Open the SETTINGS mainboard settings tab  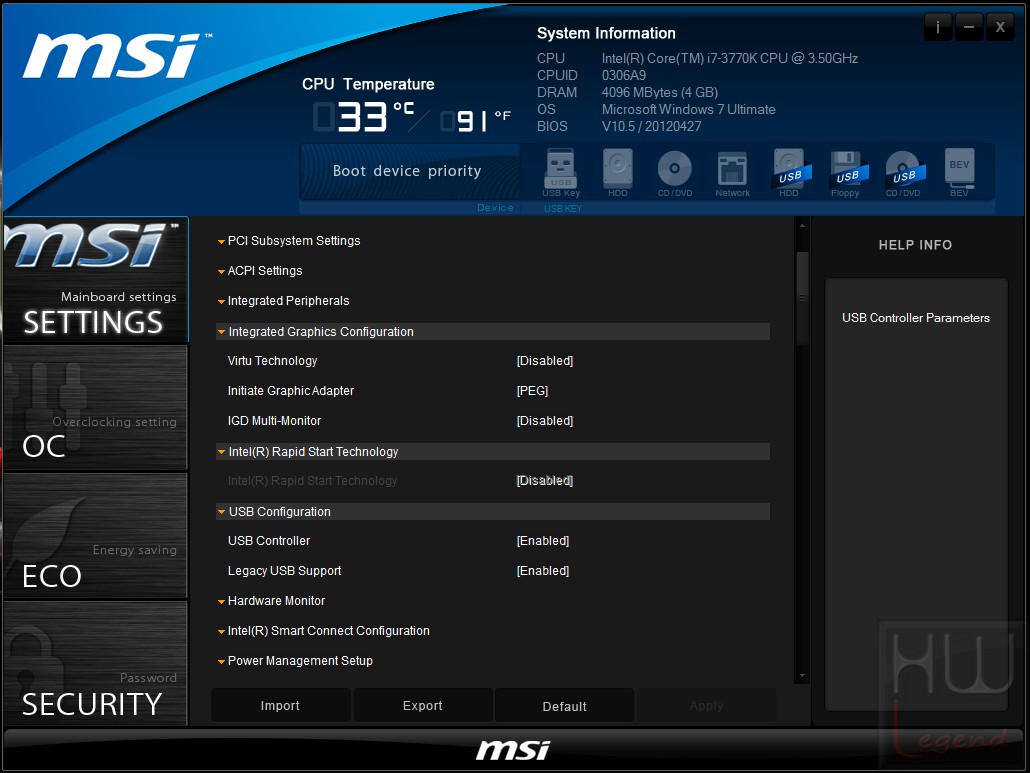click(96, 280)
